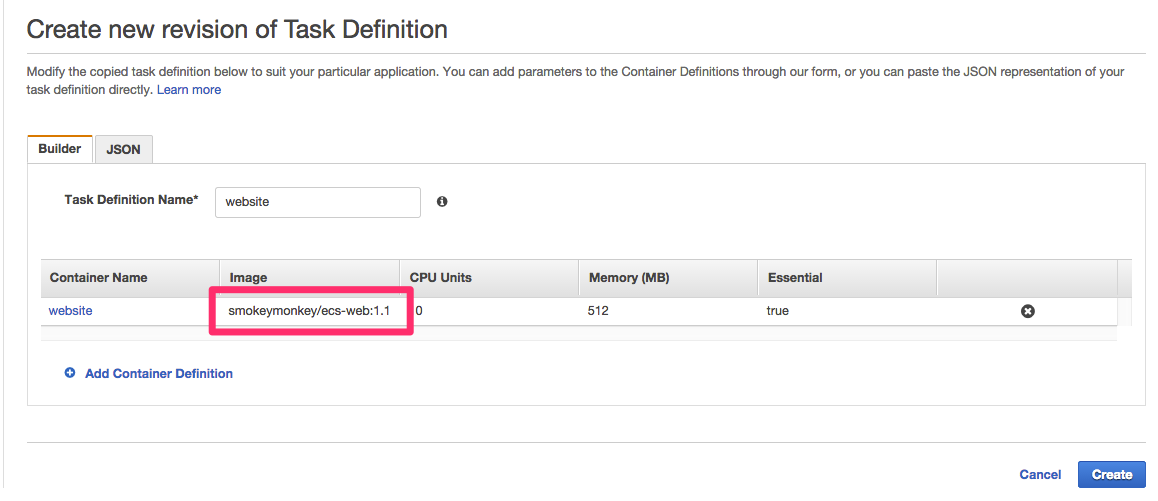Select the 512 memory value cell

pos(668,311)
